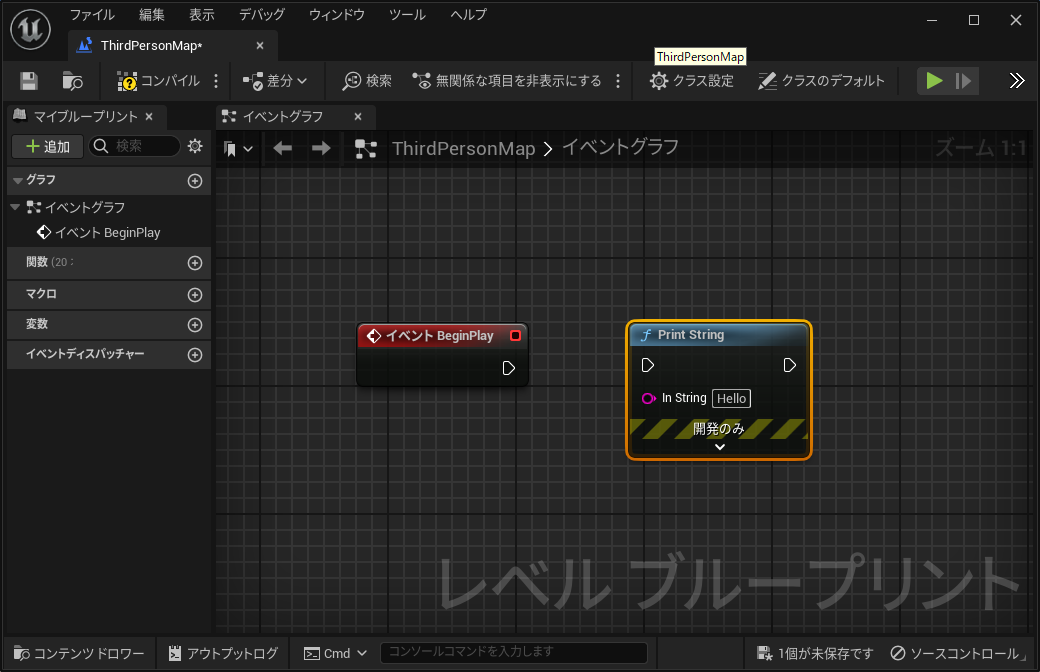Viewport: 1040px width, 672px height.
Task: Expand the toolbar overflow chevrons
Action: 1017,81
